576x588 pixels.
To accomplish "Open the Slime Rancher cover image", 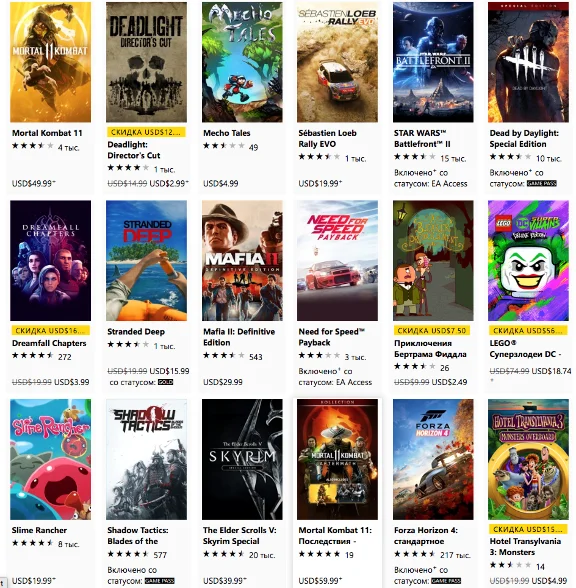I will point(51,459).
